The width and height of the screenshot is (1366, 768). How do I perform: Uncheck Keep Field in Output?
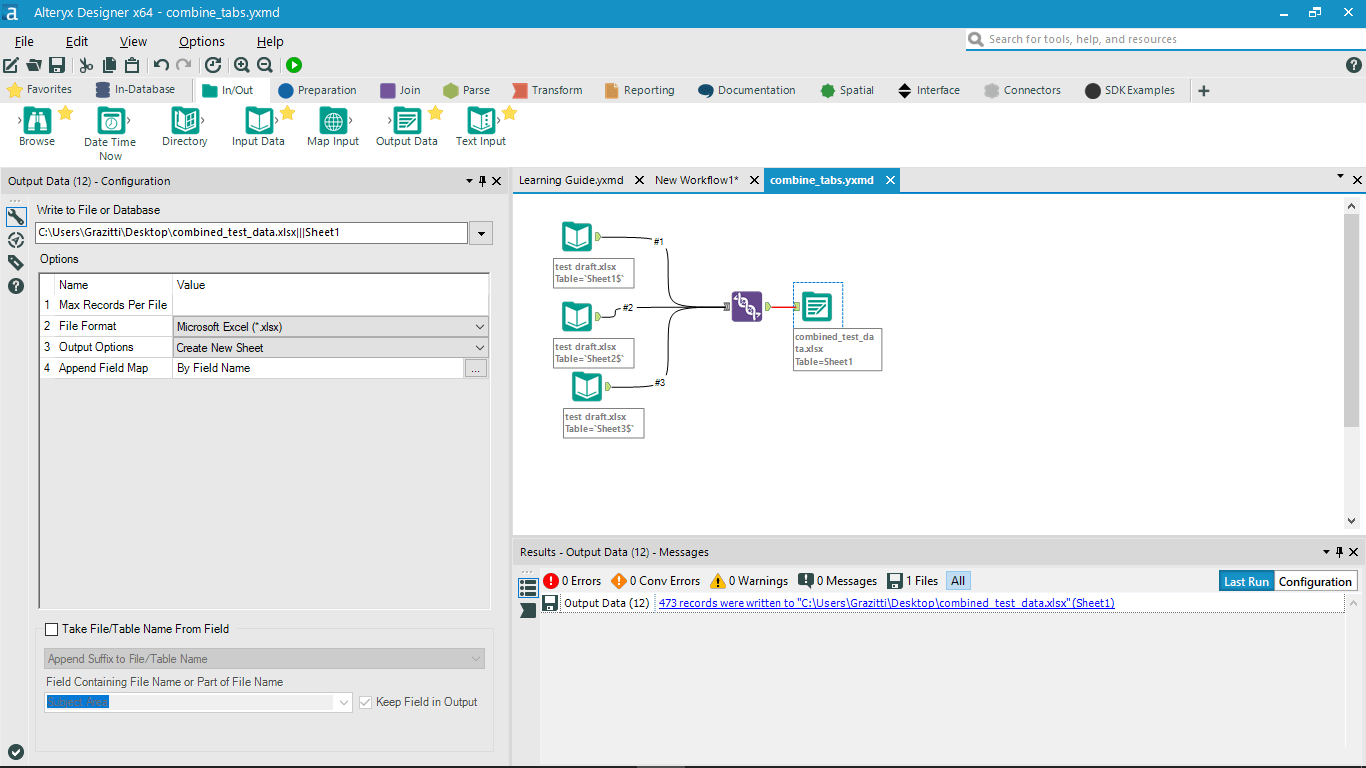tap(366, 702)
